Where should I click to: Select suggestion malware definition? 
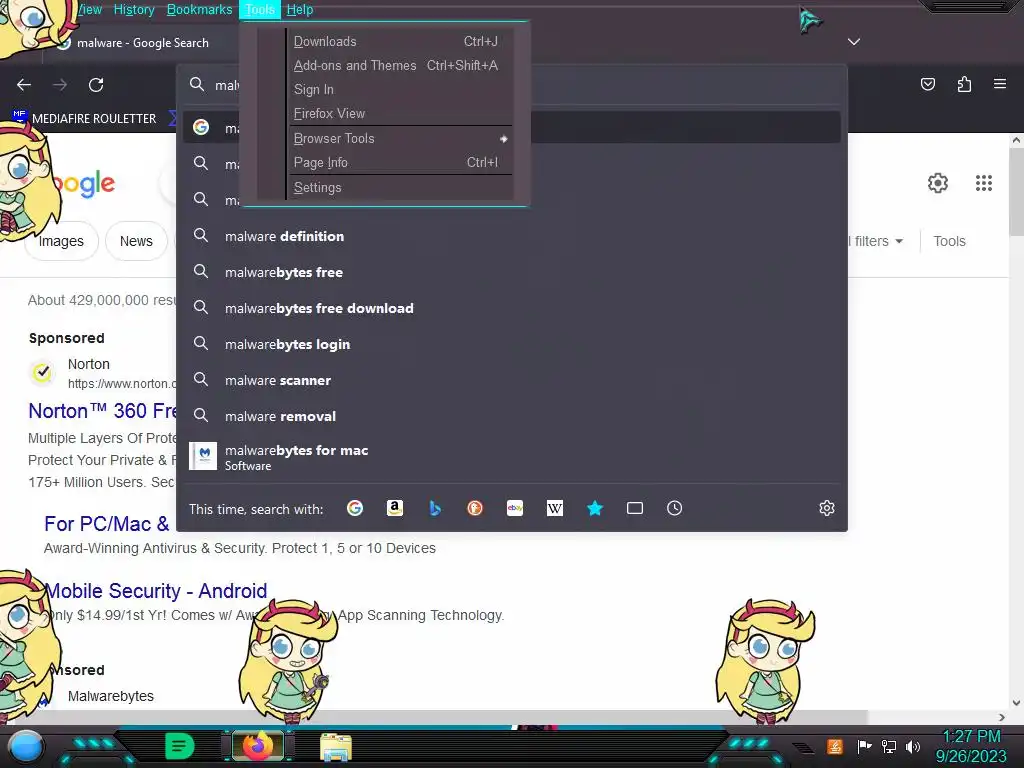(511, 236)
